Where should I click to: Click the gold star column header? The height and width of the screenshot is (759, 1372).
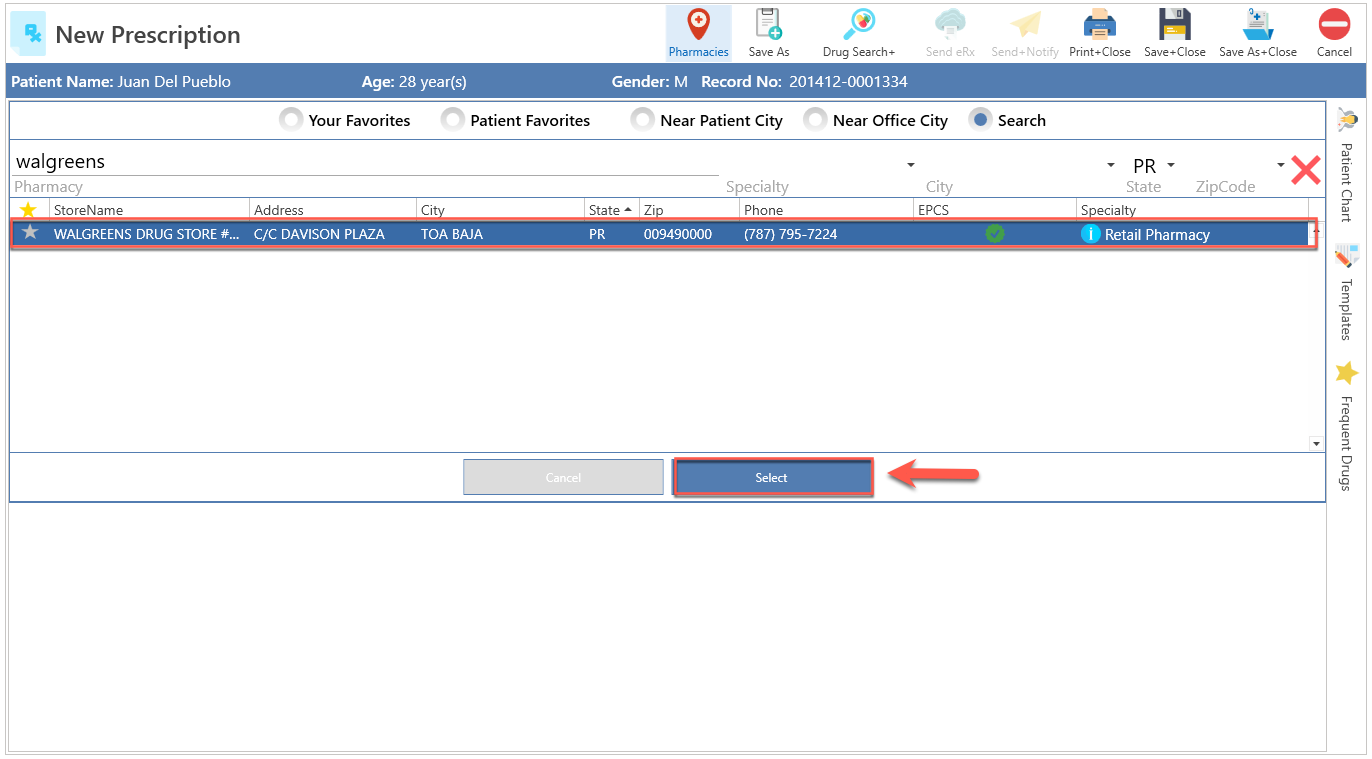[28, 210]
